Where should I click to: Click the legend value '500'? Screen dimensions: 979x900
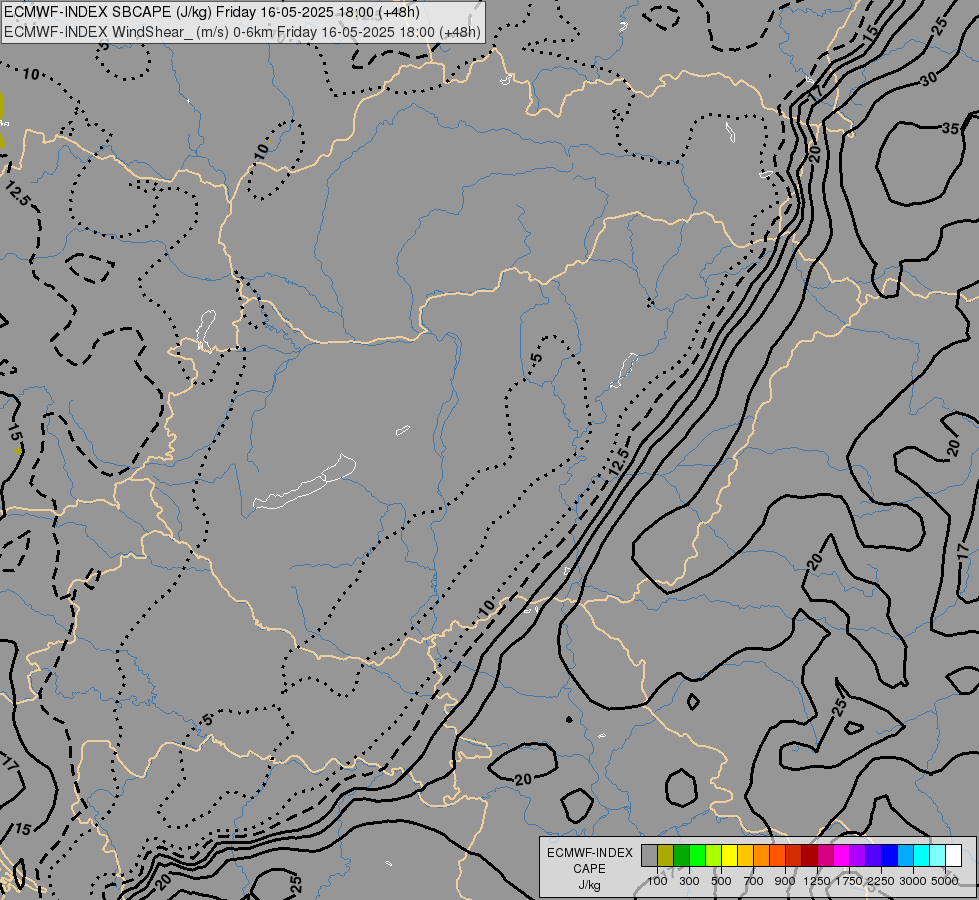click(721, 881)
